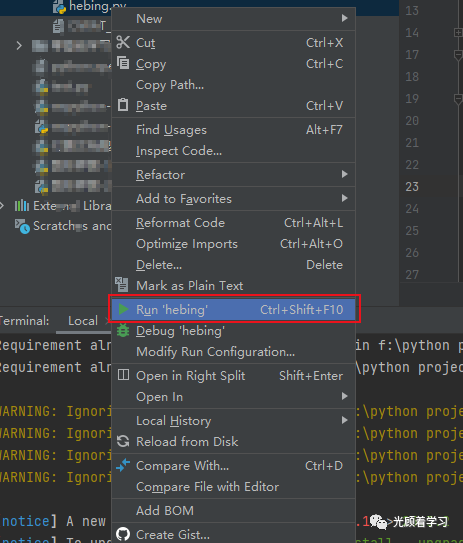This screenshot has width=463, height=543.
Task: Click the hebing.py Python file icon
Action: click(59, 7)
